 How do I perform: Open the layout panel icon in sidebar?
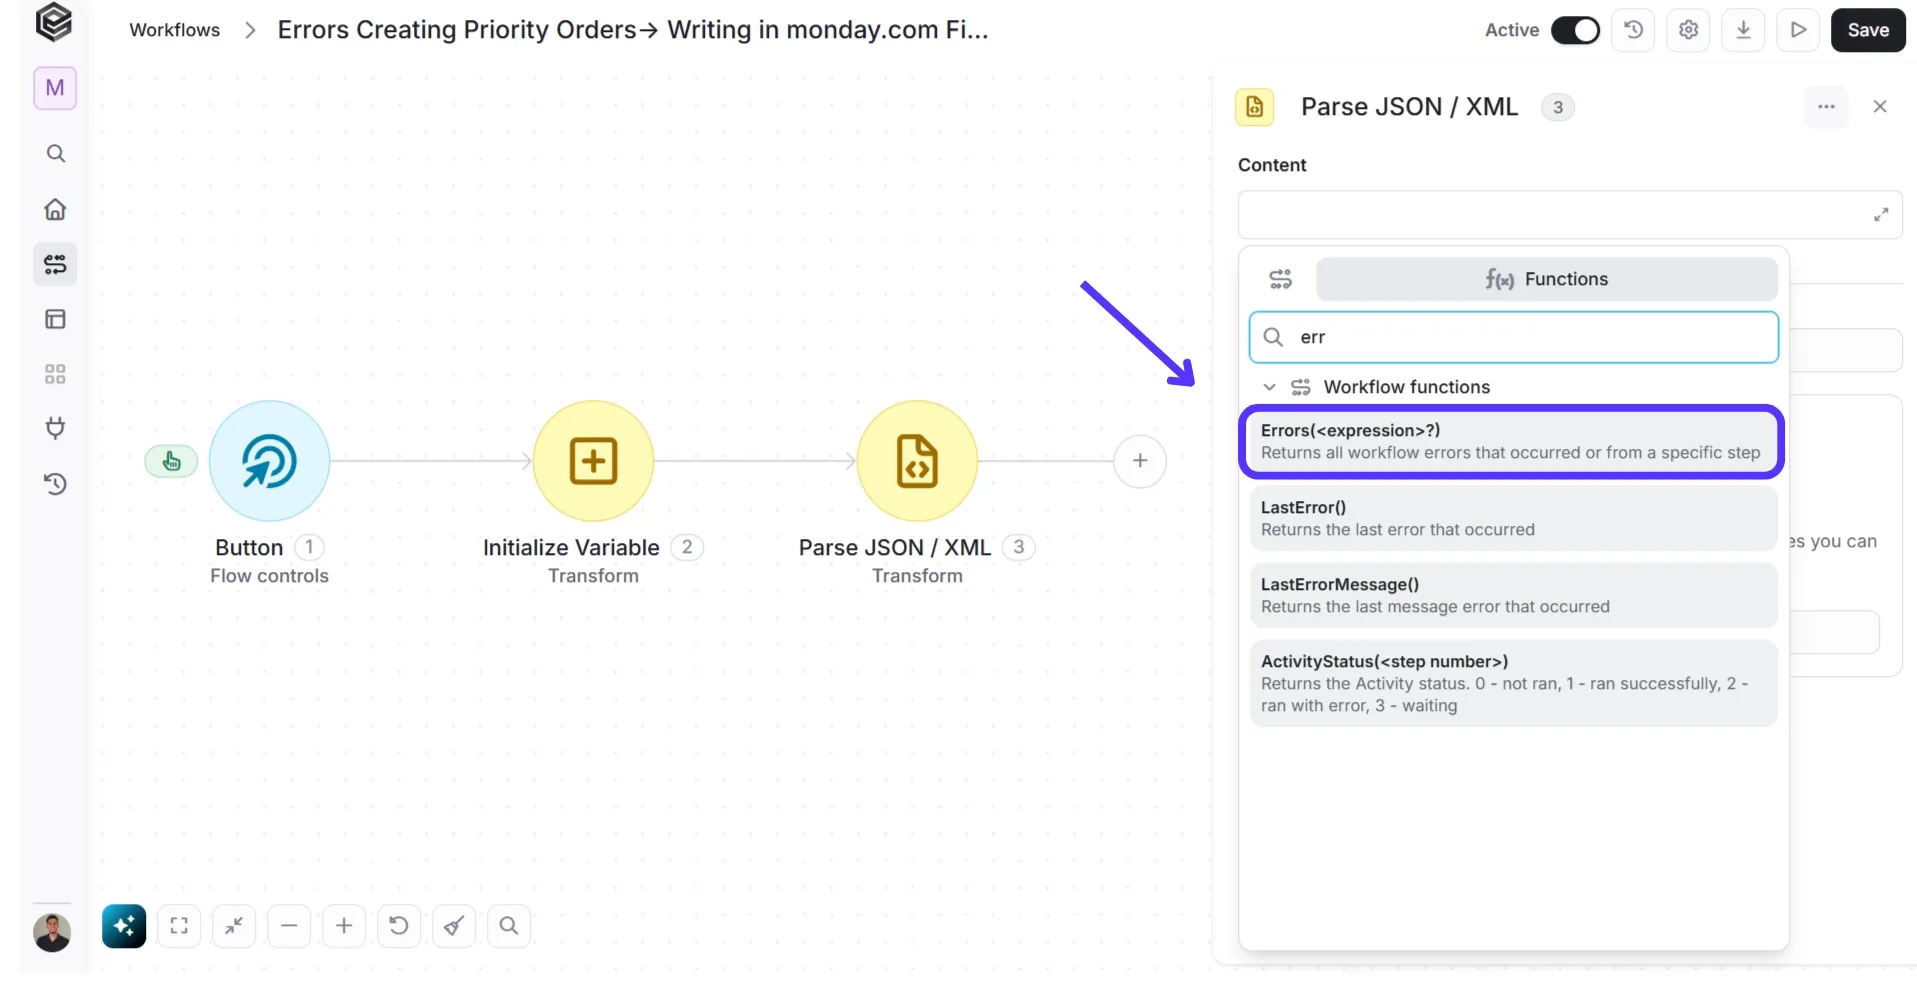[56, 319]
